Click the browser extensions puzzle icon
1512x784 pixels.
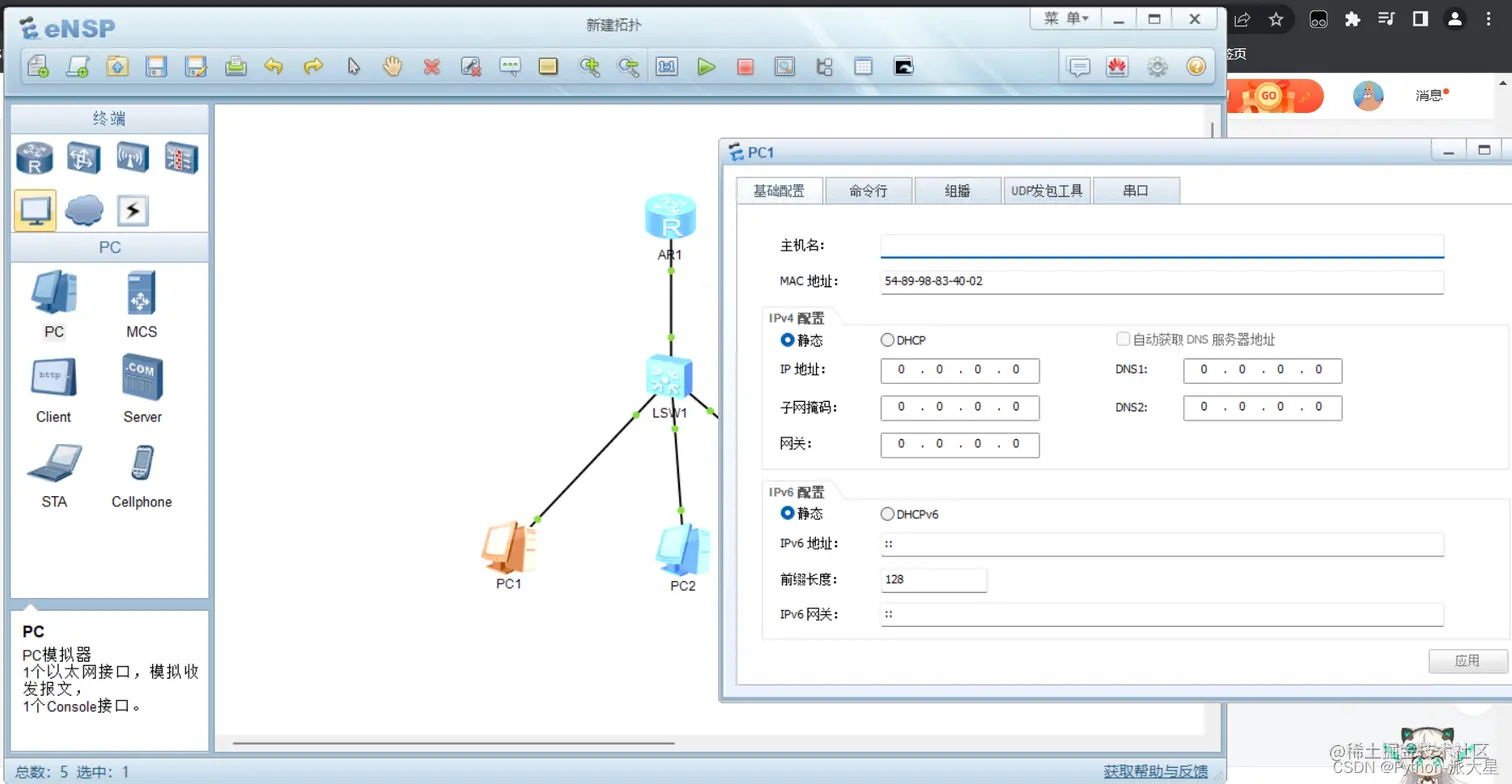coord(1352,19)
